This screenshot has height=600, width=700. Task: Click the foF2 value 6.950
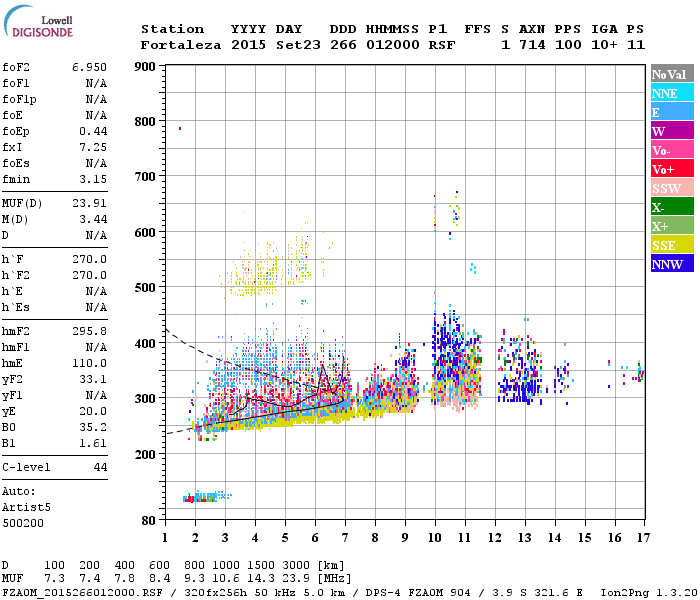[x=89, y=67]
